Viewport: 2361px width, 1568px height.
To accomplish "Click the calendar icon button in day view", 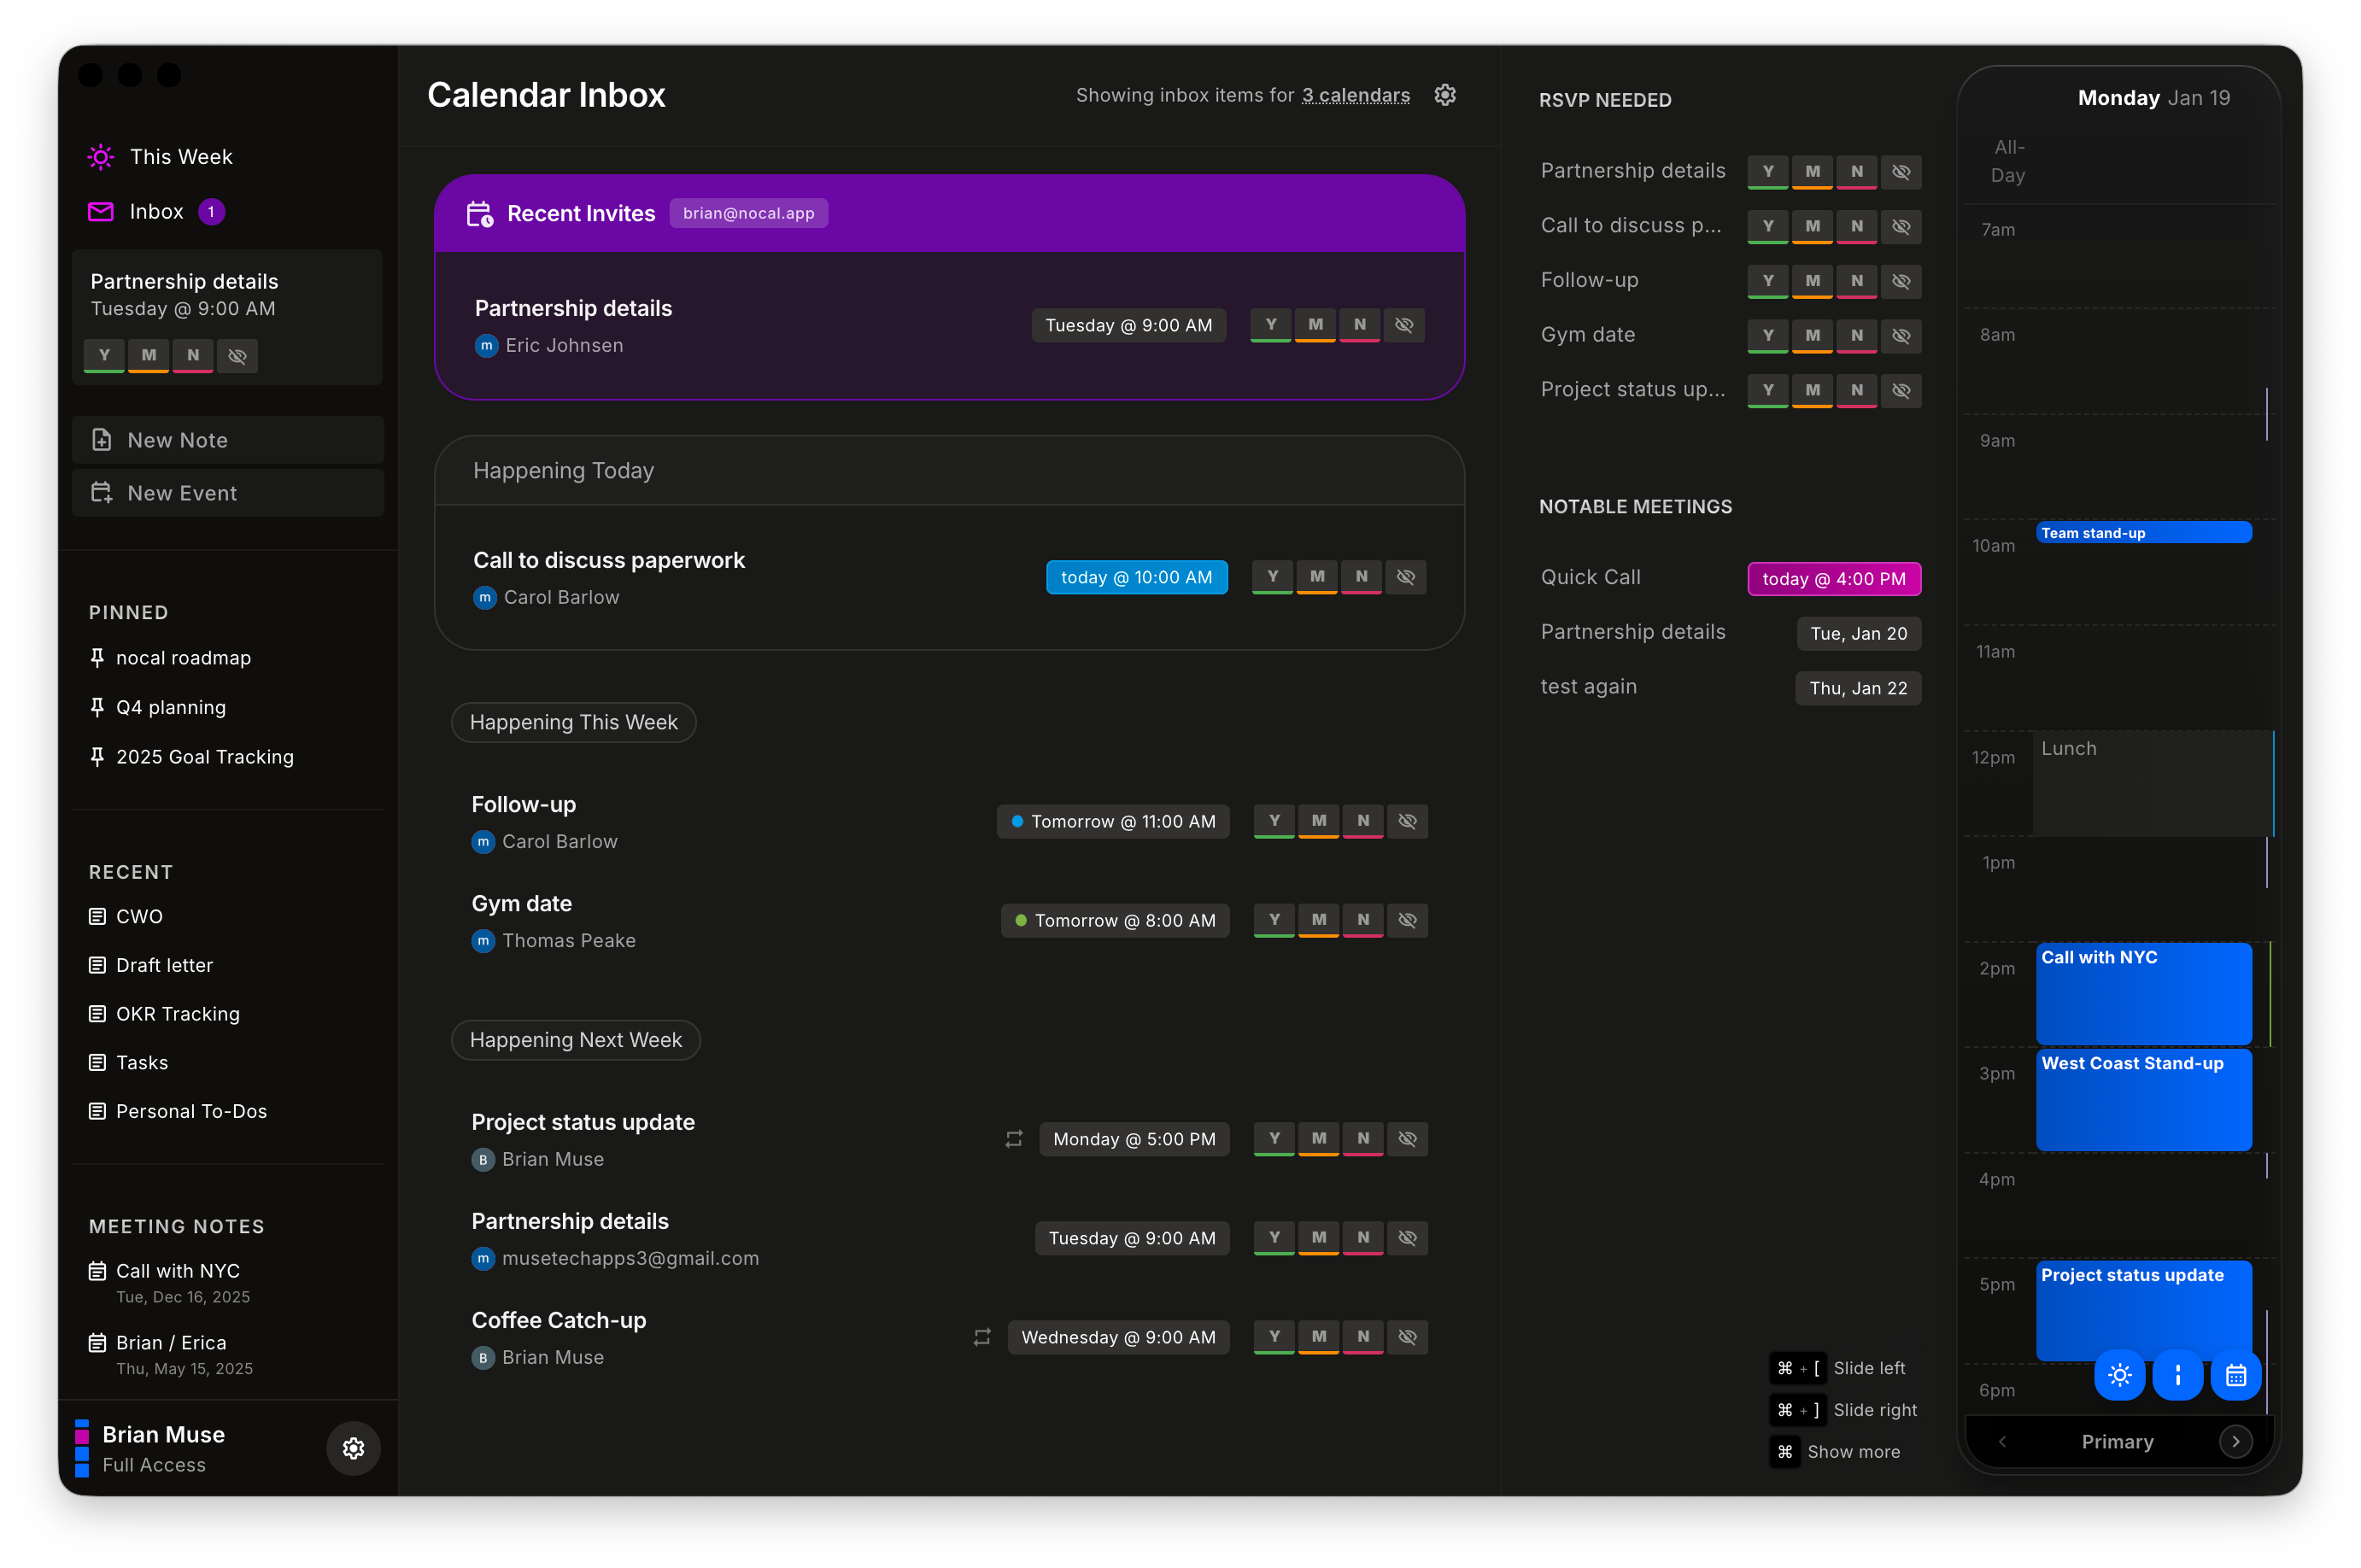I will click(x=2236, y=1376).
